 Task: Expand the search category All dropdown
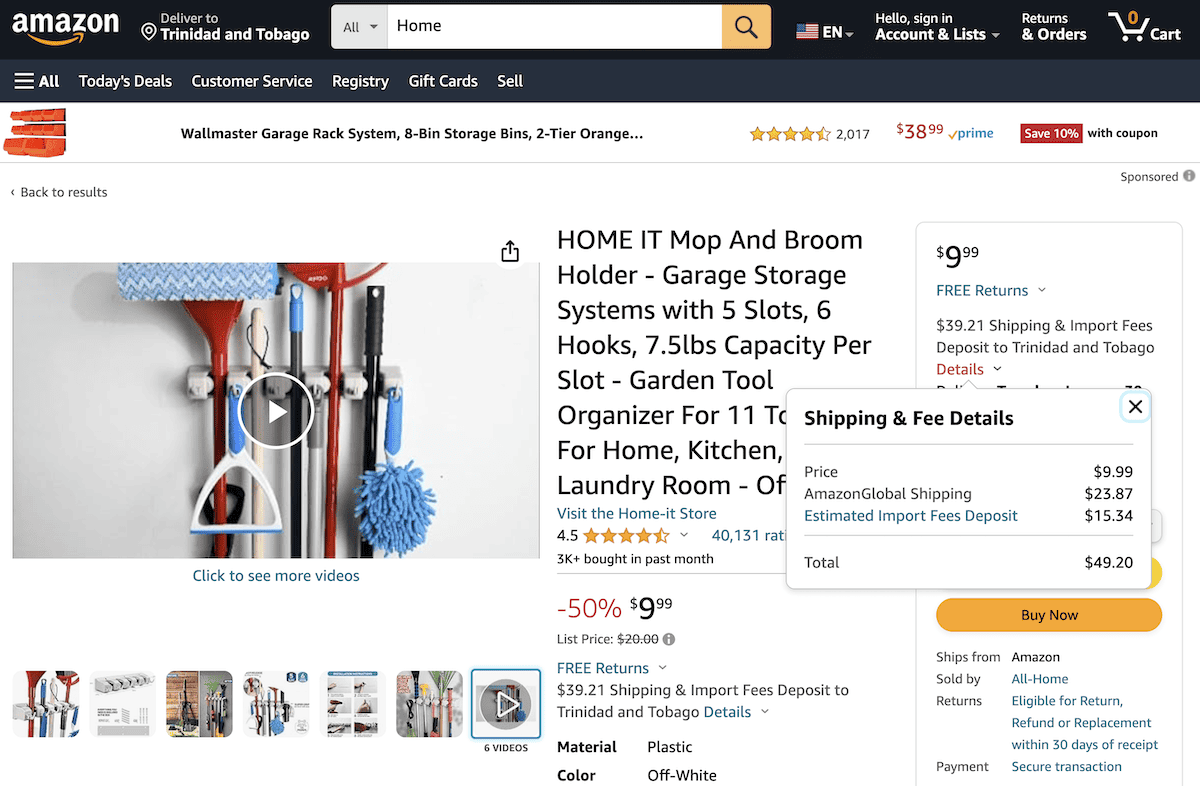click(x=358, y=26)
